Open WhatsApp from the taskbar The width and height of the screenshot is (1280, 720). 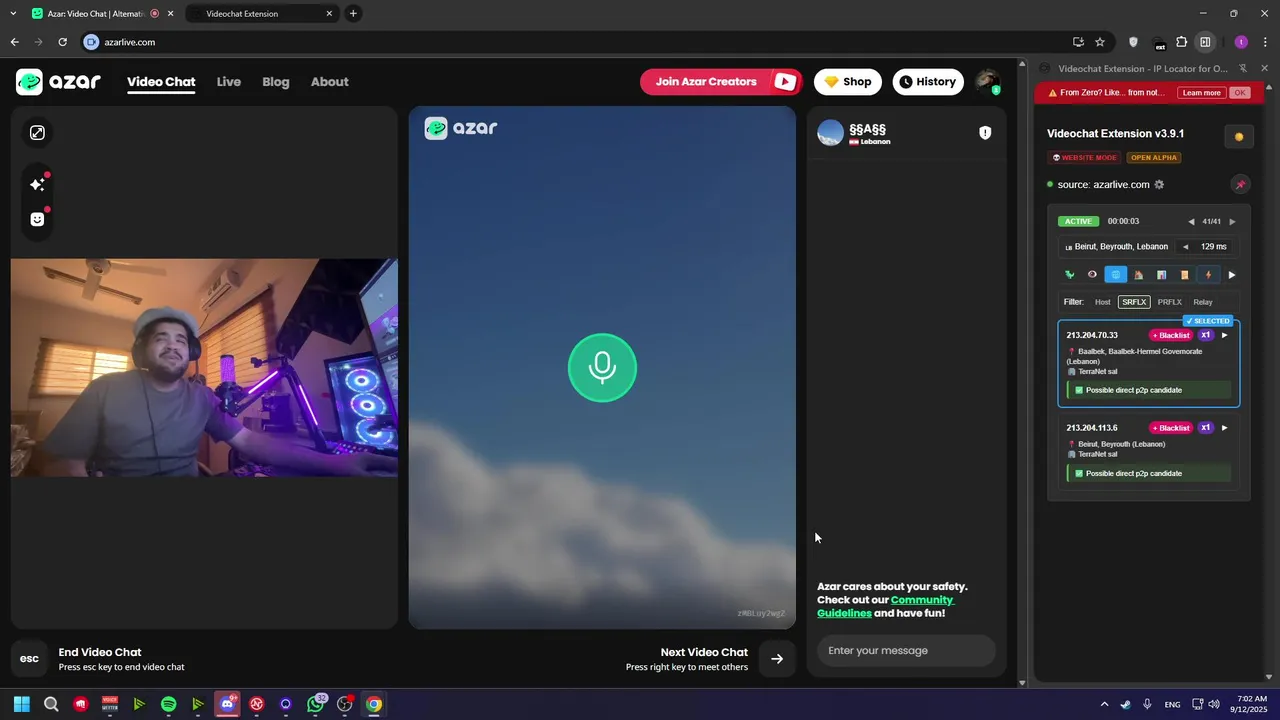pos(315,704)
